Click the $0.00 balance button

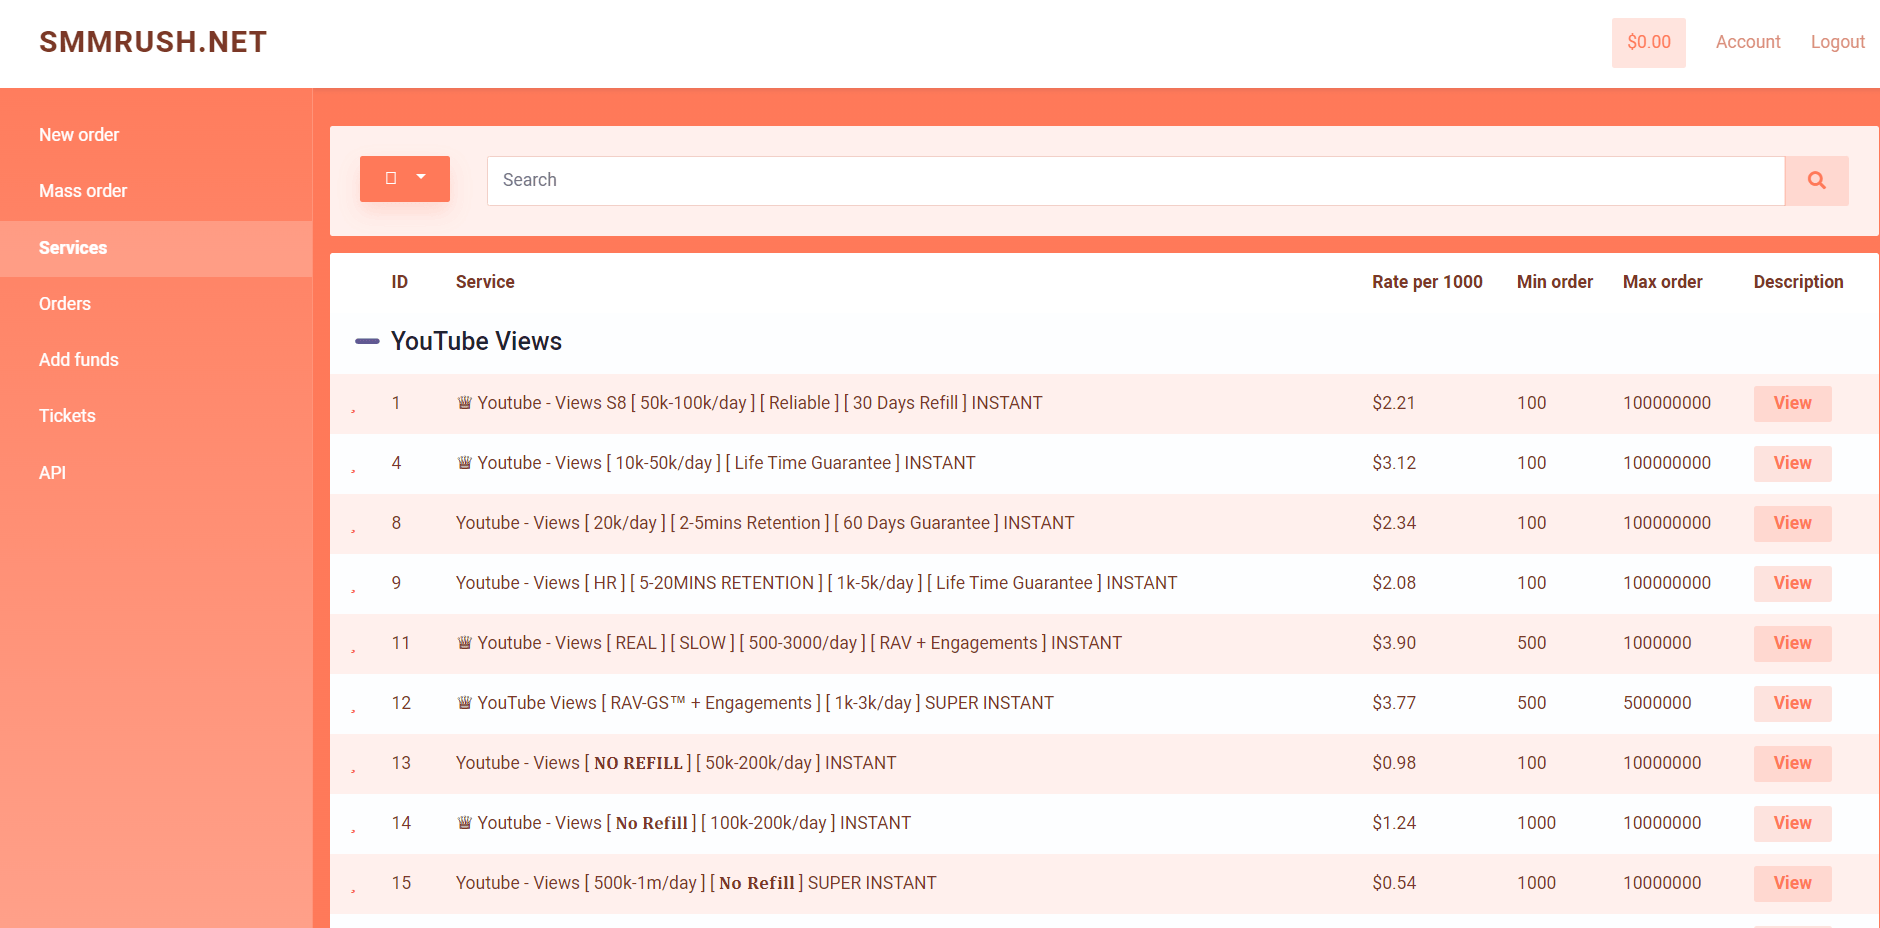[x=1648, y=43]
